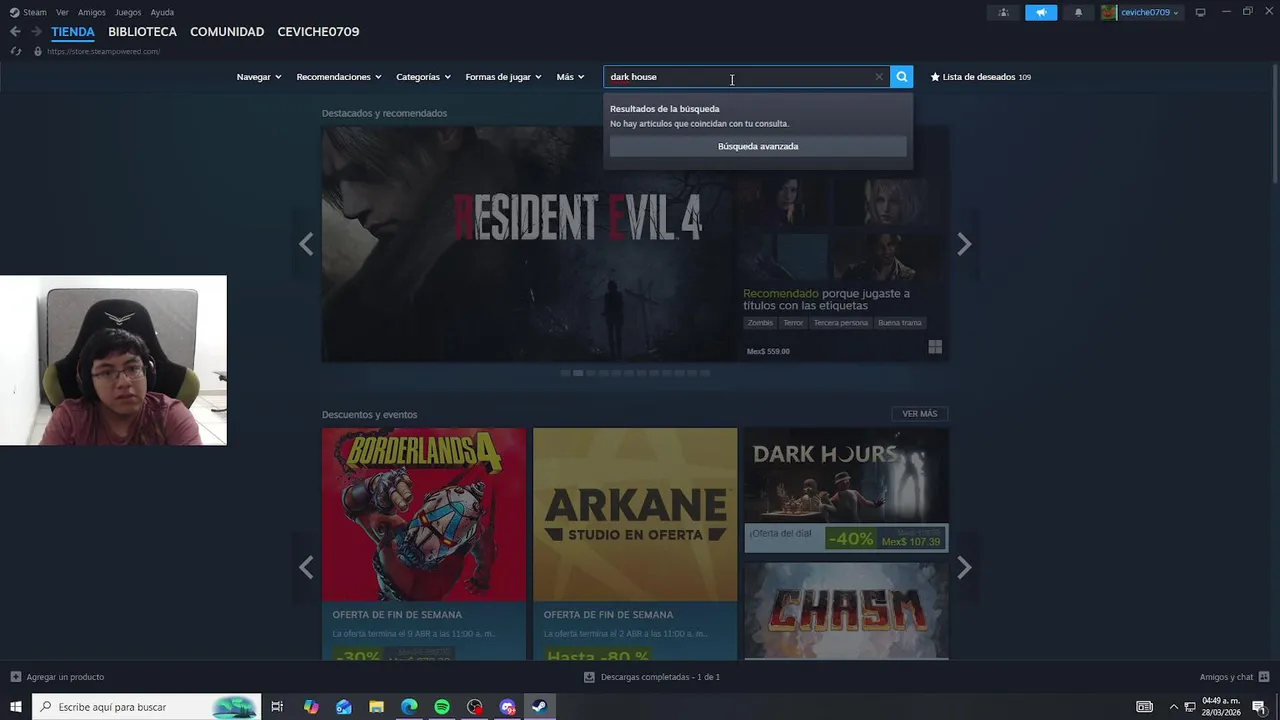
Task: Reload the store page
Action: pos(15,51)
